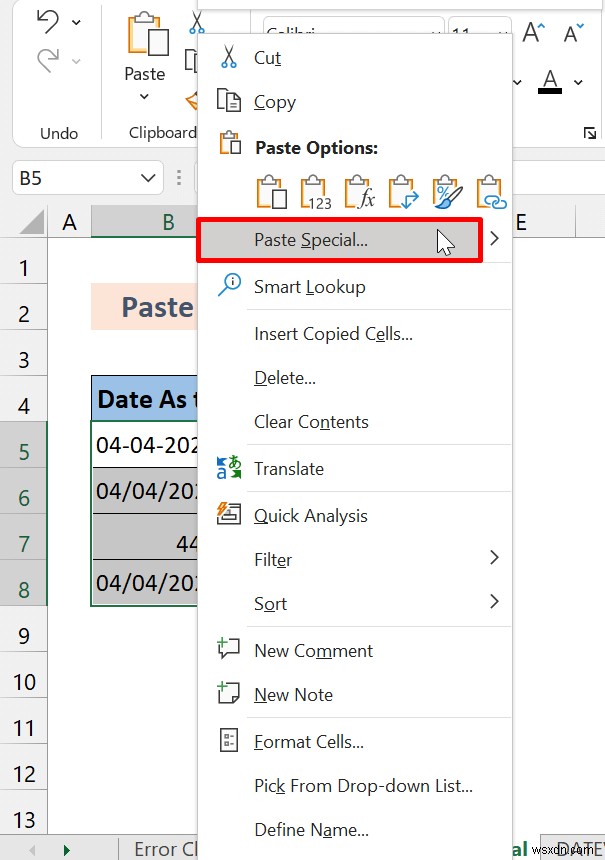Choose Copy from the context menu

click(355, 102)
